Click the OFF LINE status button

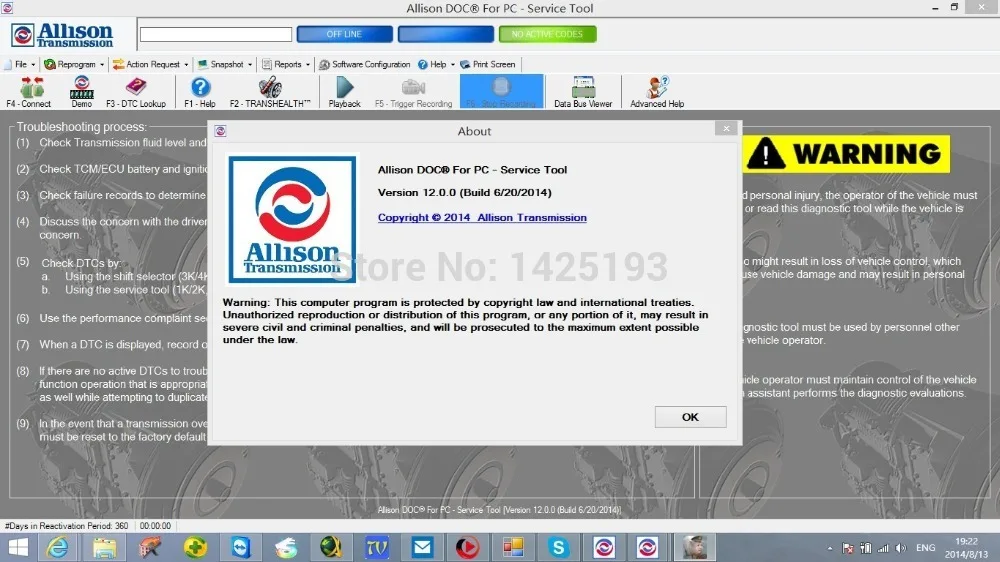click(344, 34)
